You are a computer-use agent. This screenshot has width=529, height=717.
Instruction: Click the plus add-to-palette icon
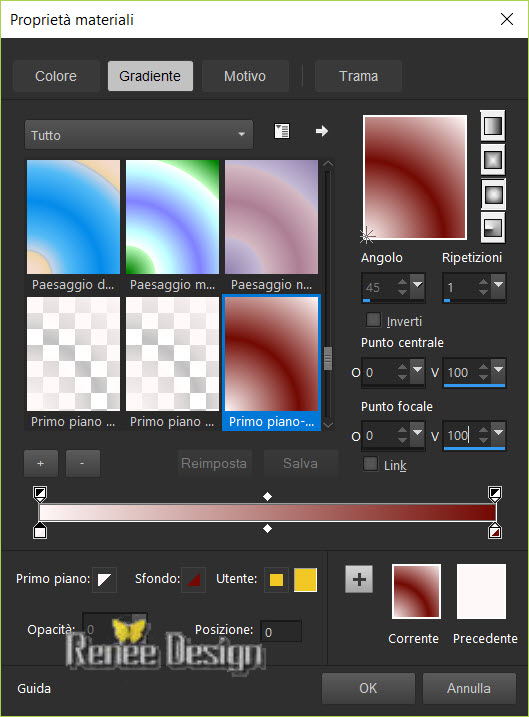[x=359, y=579]
